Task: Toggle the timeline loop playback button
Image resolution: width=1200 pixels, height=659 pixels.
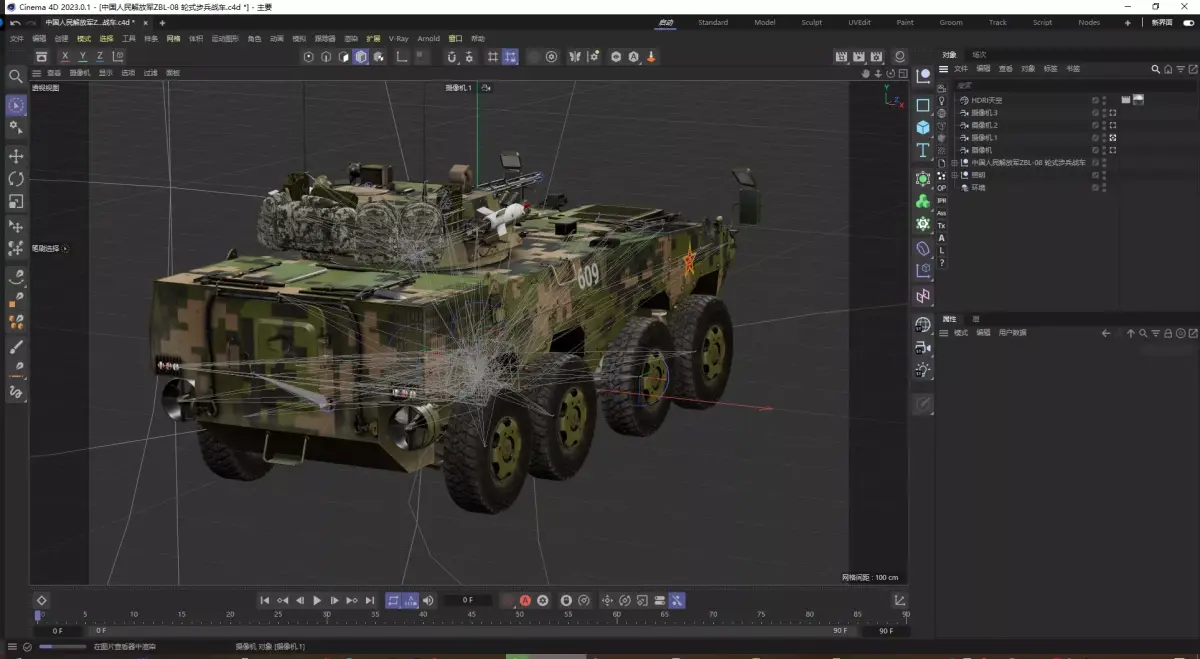Action: coord(393,600)
